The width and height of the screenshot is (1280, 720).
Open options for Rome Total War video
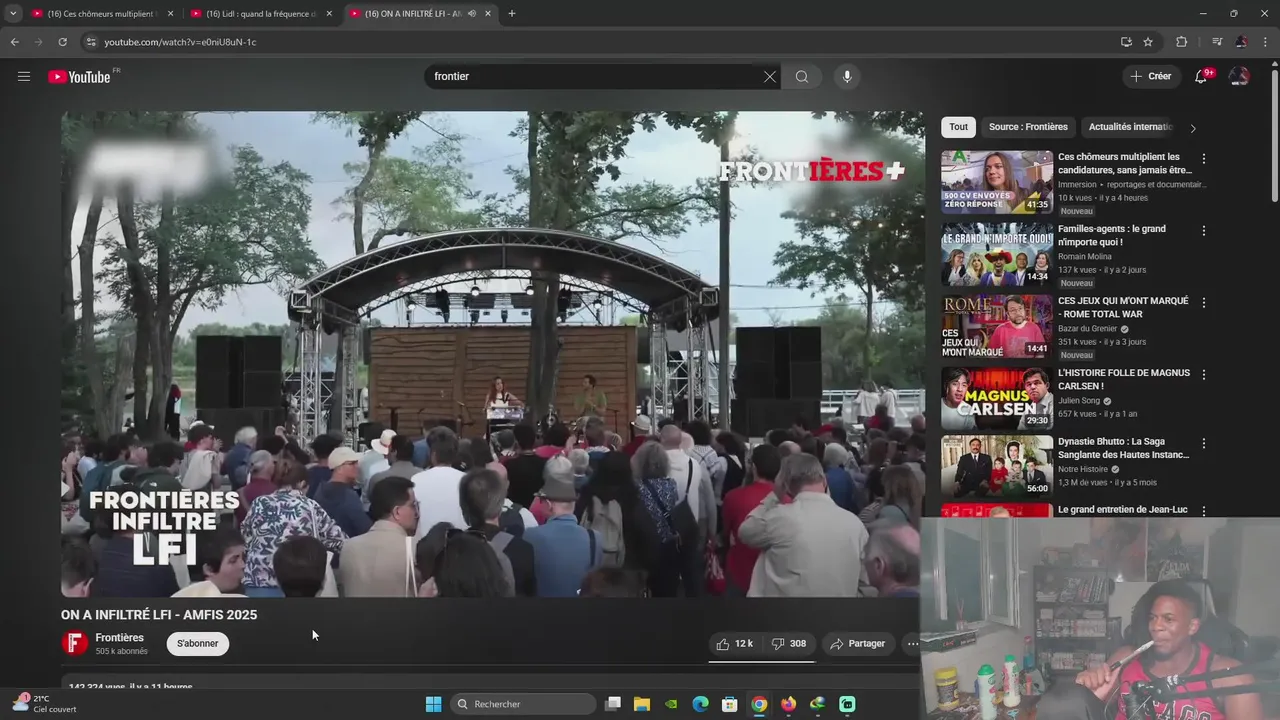point(1204,303)
